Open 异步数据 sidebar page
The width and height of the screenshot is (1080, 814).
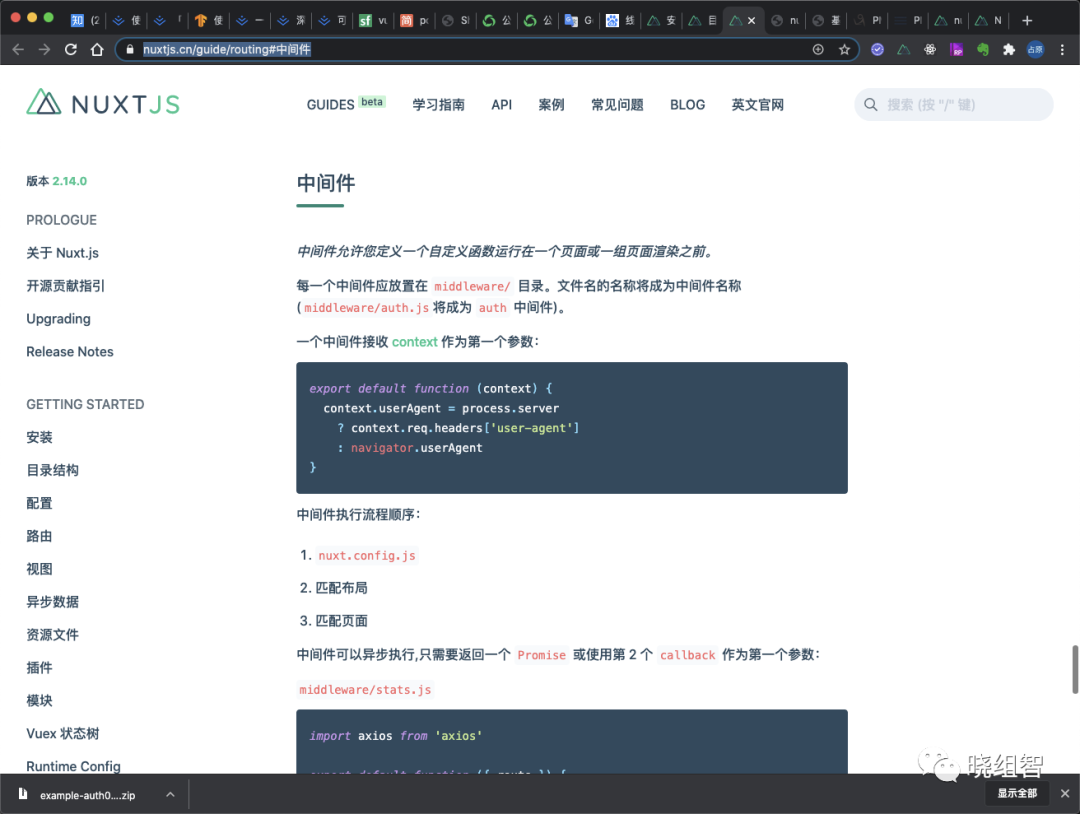tap(52, 602)
